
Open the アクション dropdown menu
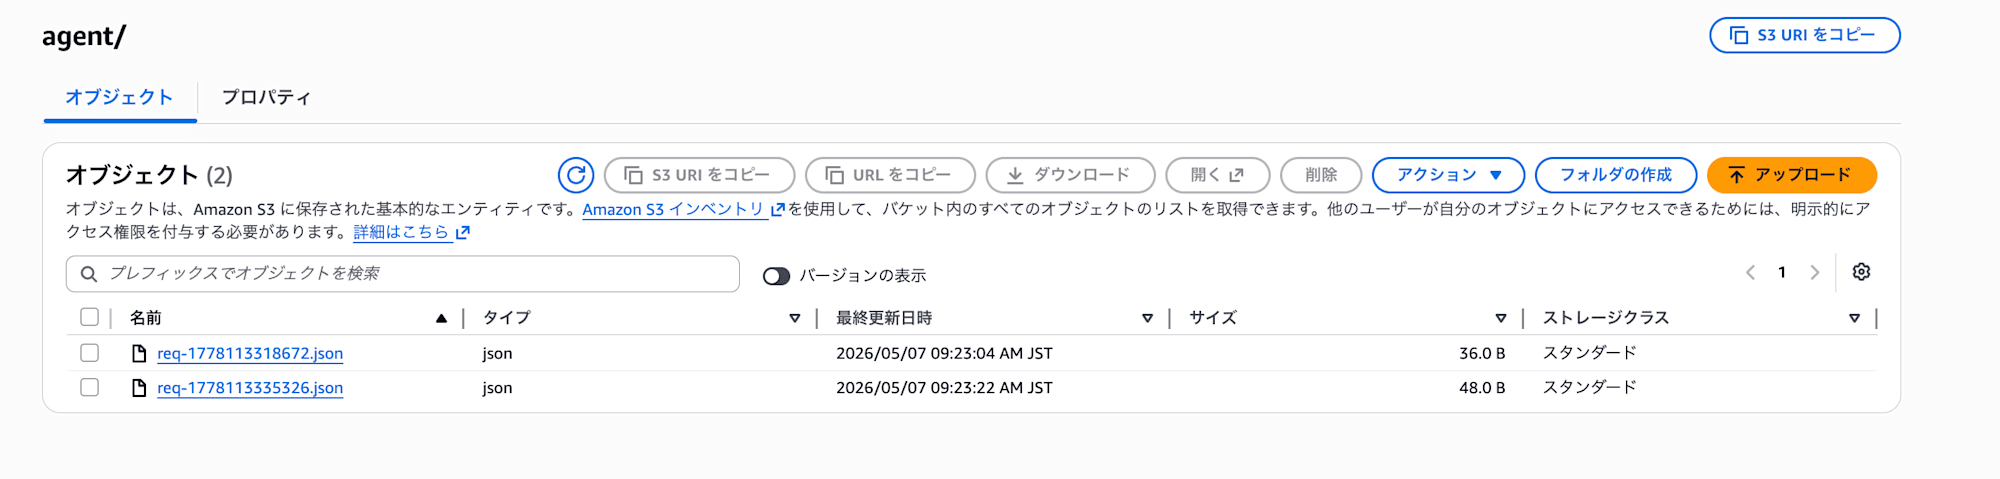pyautogui.click(x=1448, y=175)
